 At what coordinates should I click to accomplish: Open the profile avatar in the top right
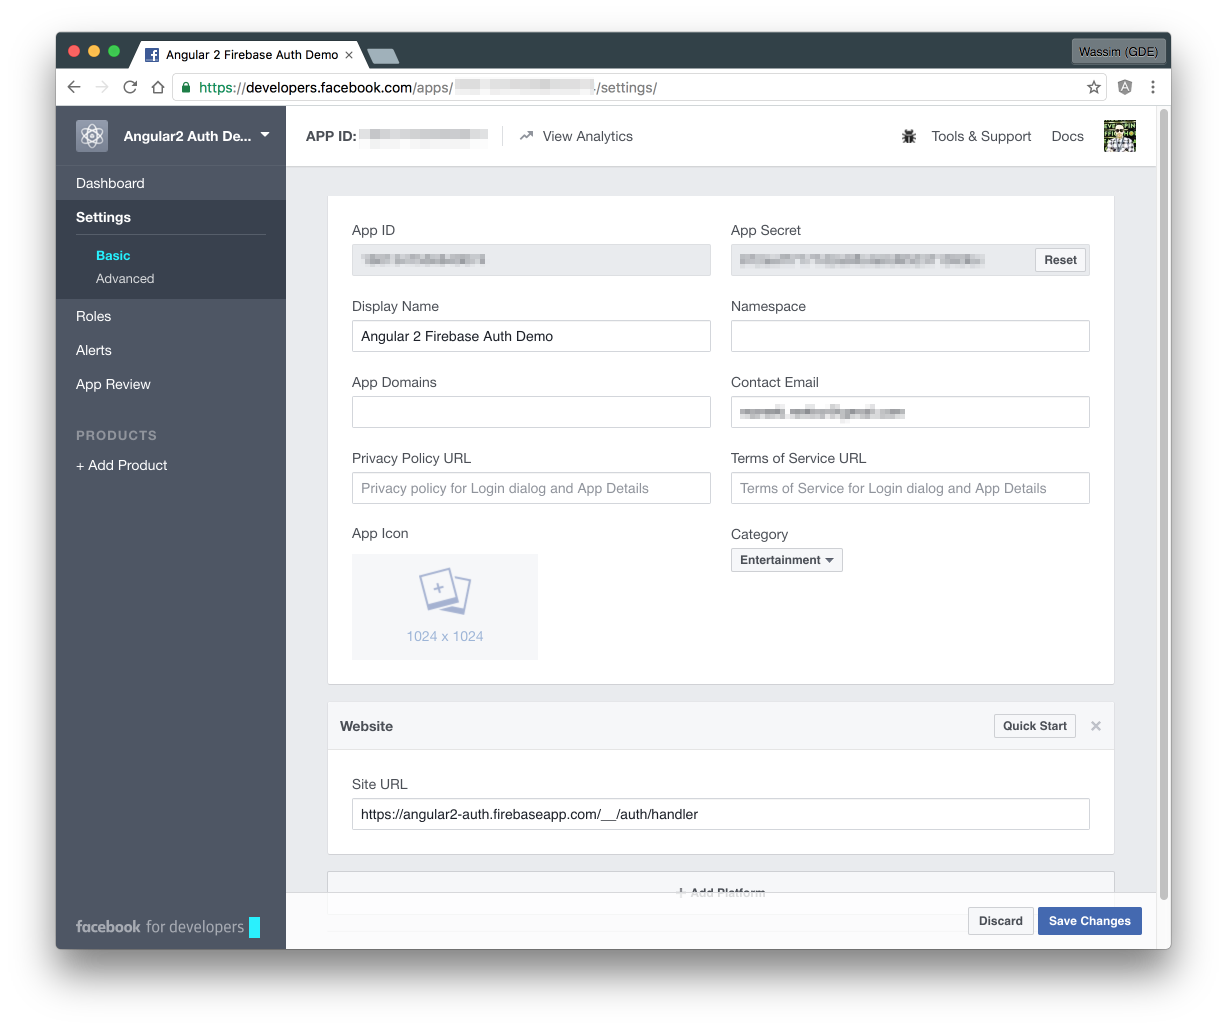(1119, 135)
